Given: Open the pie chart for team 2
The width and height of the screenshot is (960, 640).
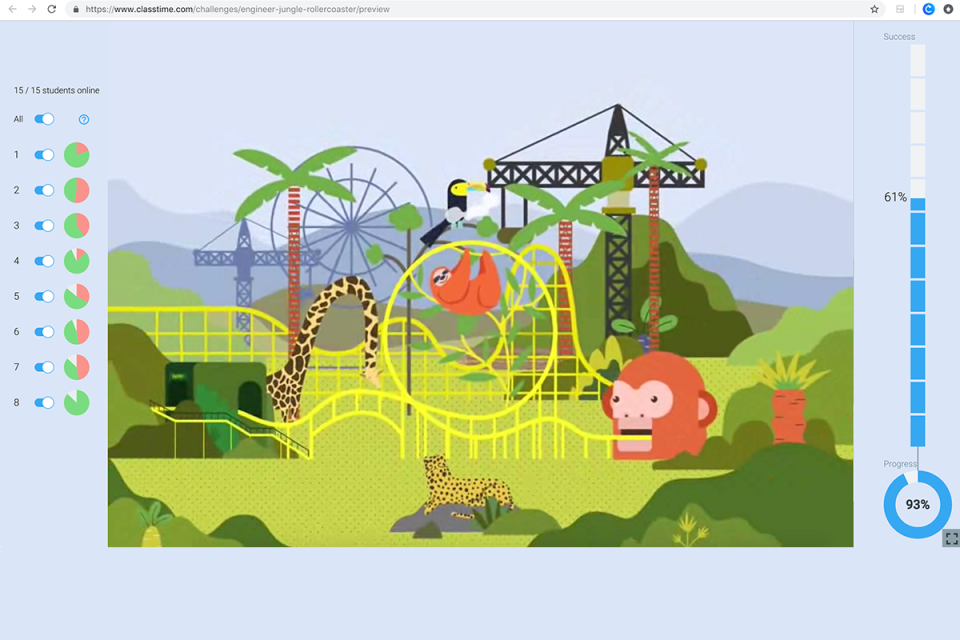Looking at the screenshot, I should tap(77, 190).
